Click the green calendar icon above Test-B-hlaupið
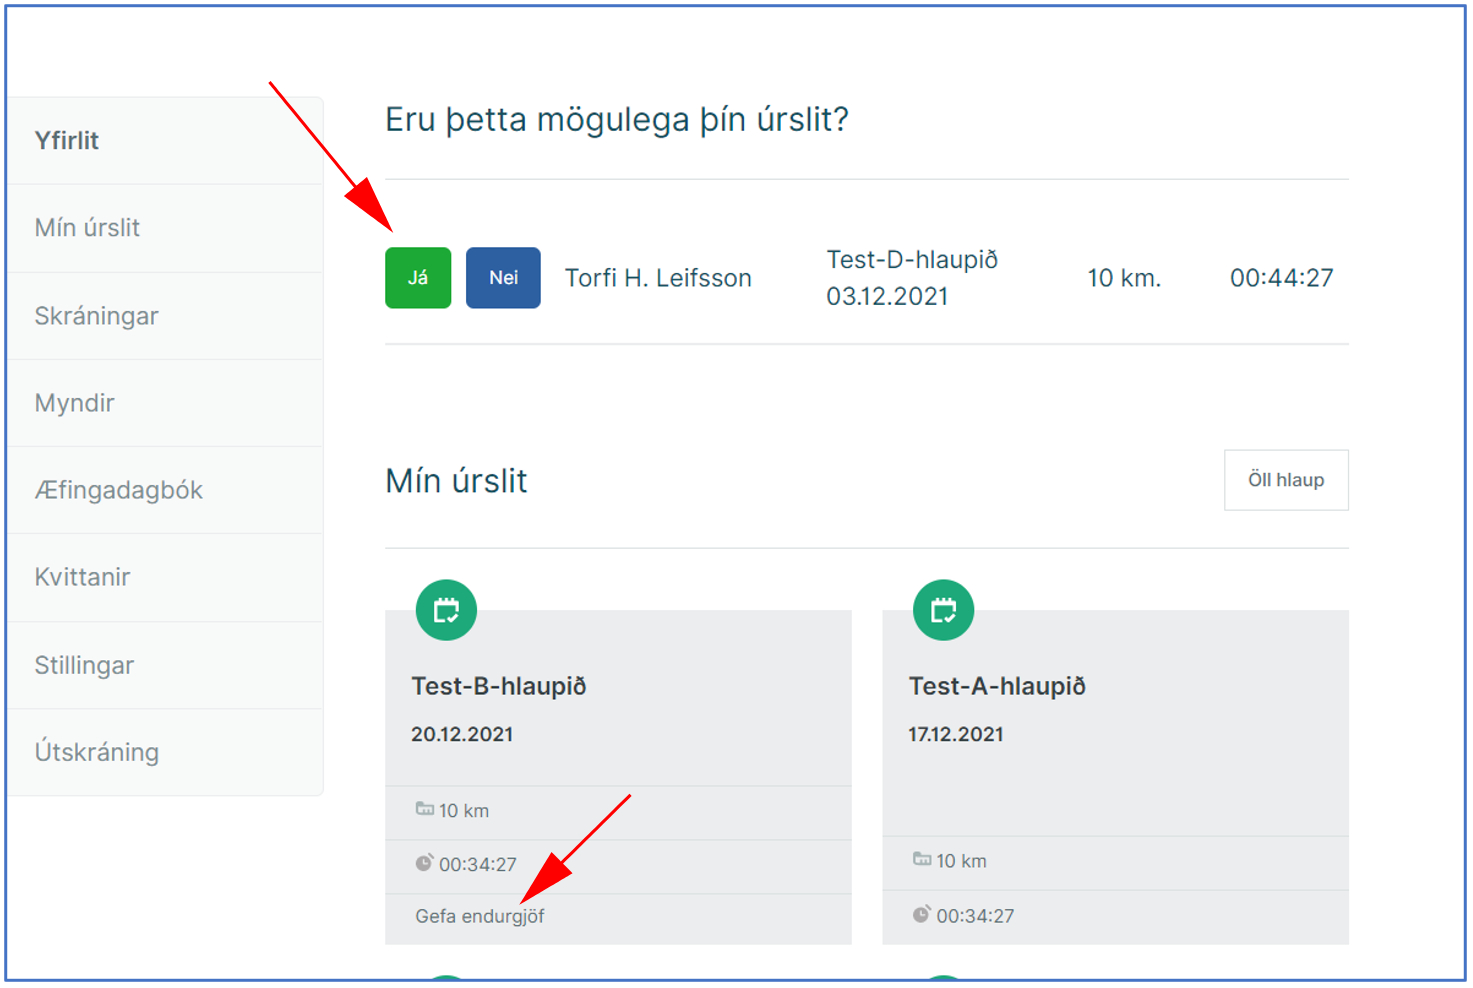Screen dimensions: 1473x988 (446, 610)
